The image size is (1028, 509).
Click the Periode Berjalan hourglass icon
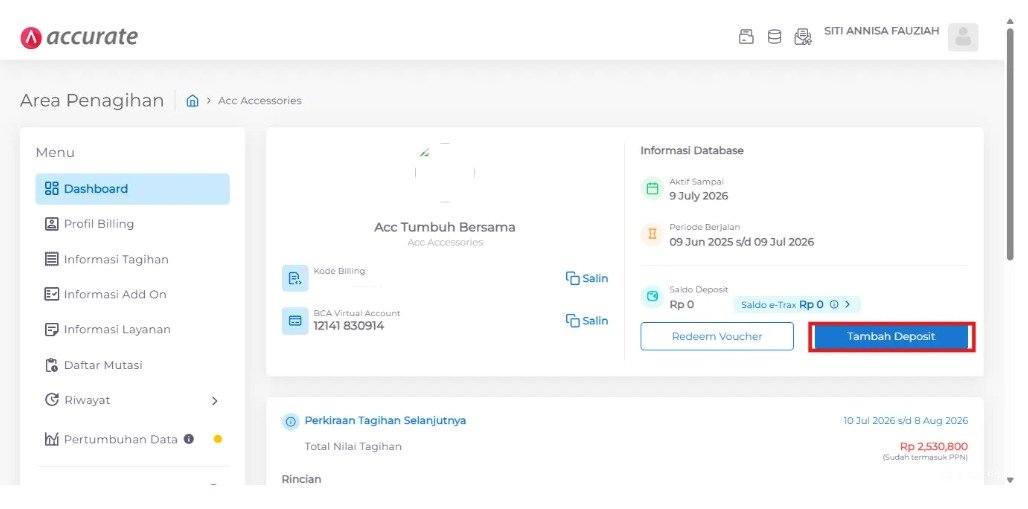(x=652, y=235)
